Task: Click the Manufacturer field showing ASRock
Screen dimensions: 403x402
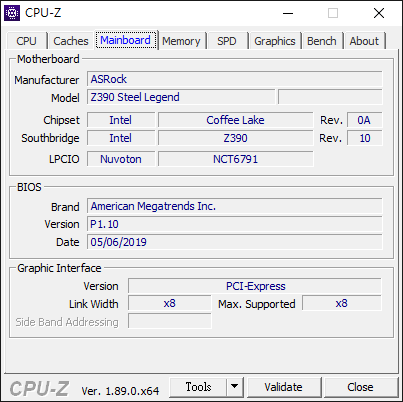Action: pos(235,79)
